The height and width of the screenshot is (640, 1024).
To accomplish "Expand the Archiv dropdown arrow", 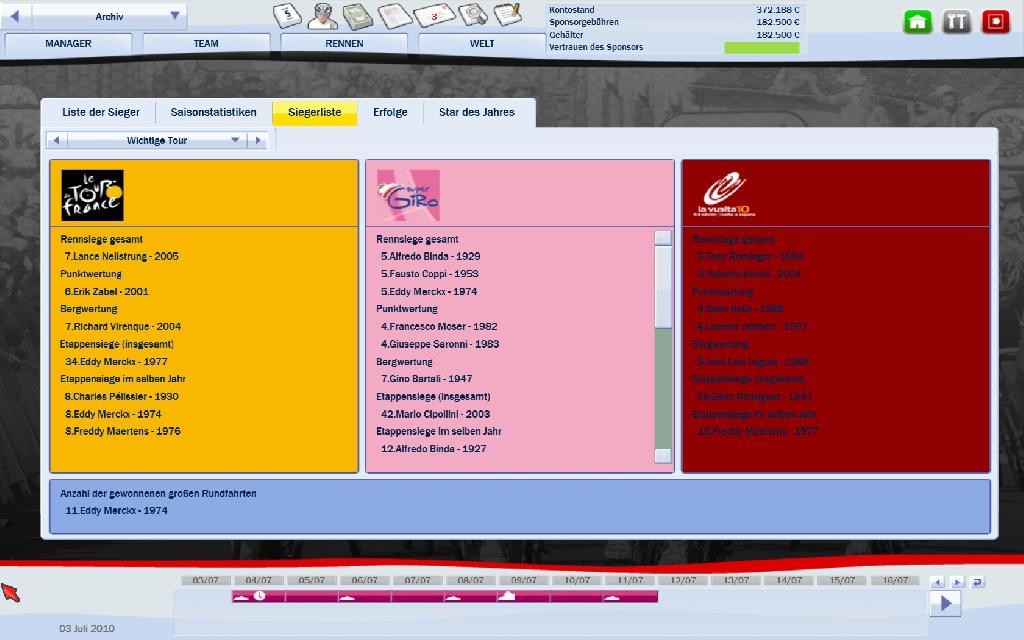I will pos(175,16).
